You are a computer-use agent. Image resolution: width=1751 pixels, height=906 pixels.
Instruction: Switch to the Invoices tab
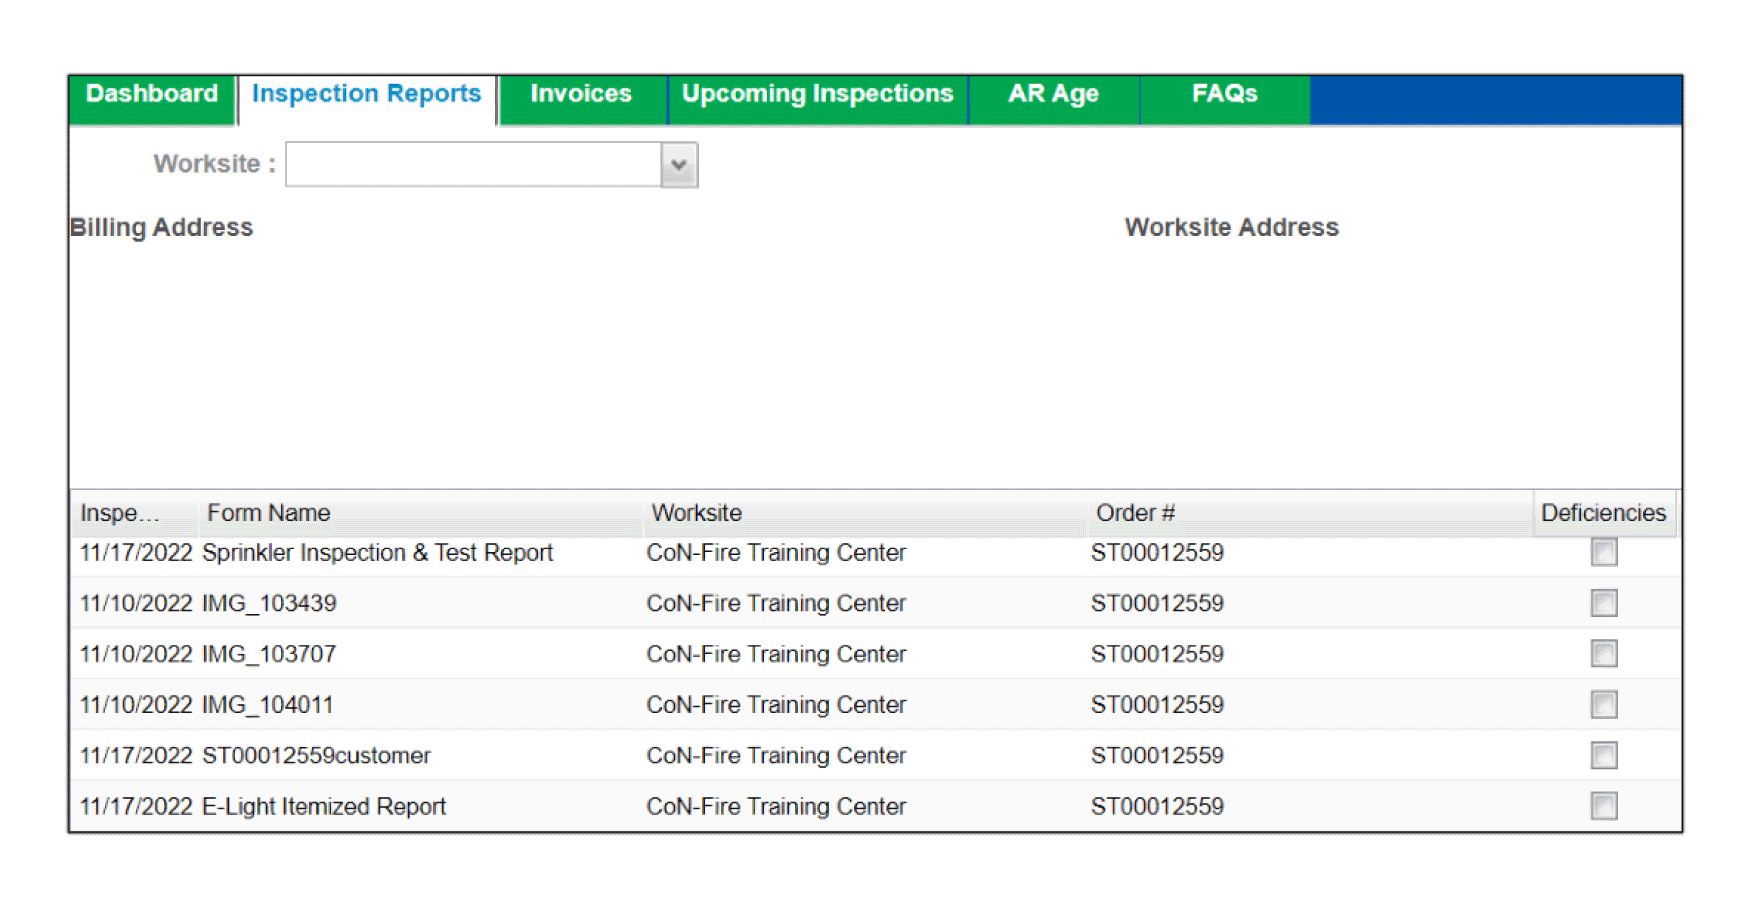point(581,95)
